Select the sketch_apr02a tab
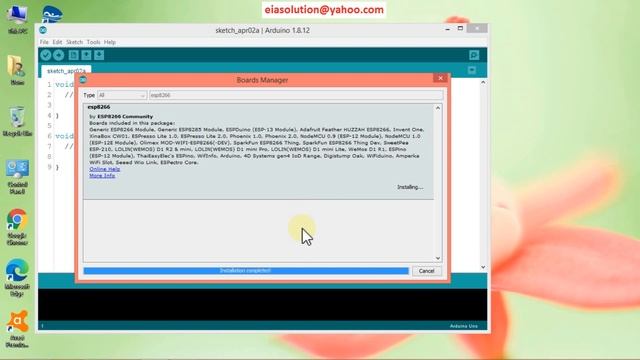 (66, 71)
